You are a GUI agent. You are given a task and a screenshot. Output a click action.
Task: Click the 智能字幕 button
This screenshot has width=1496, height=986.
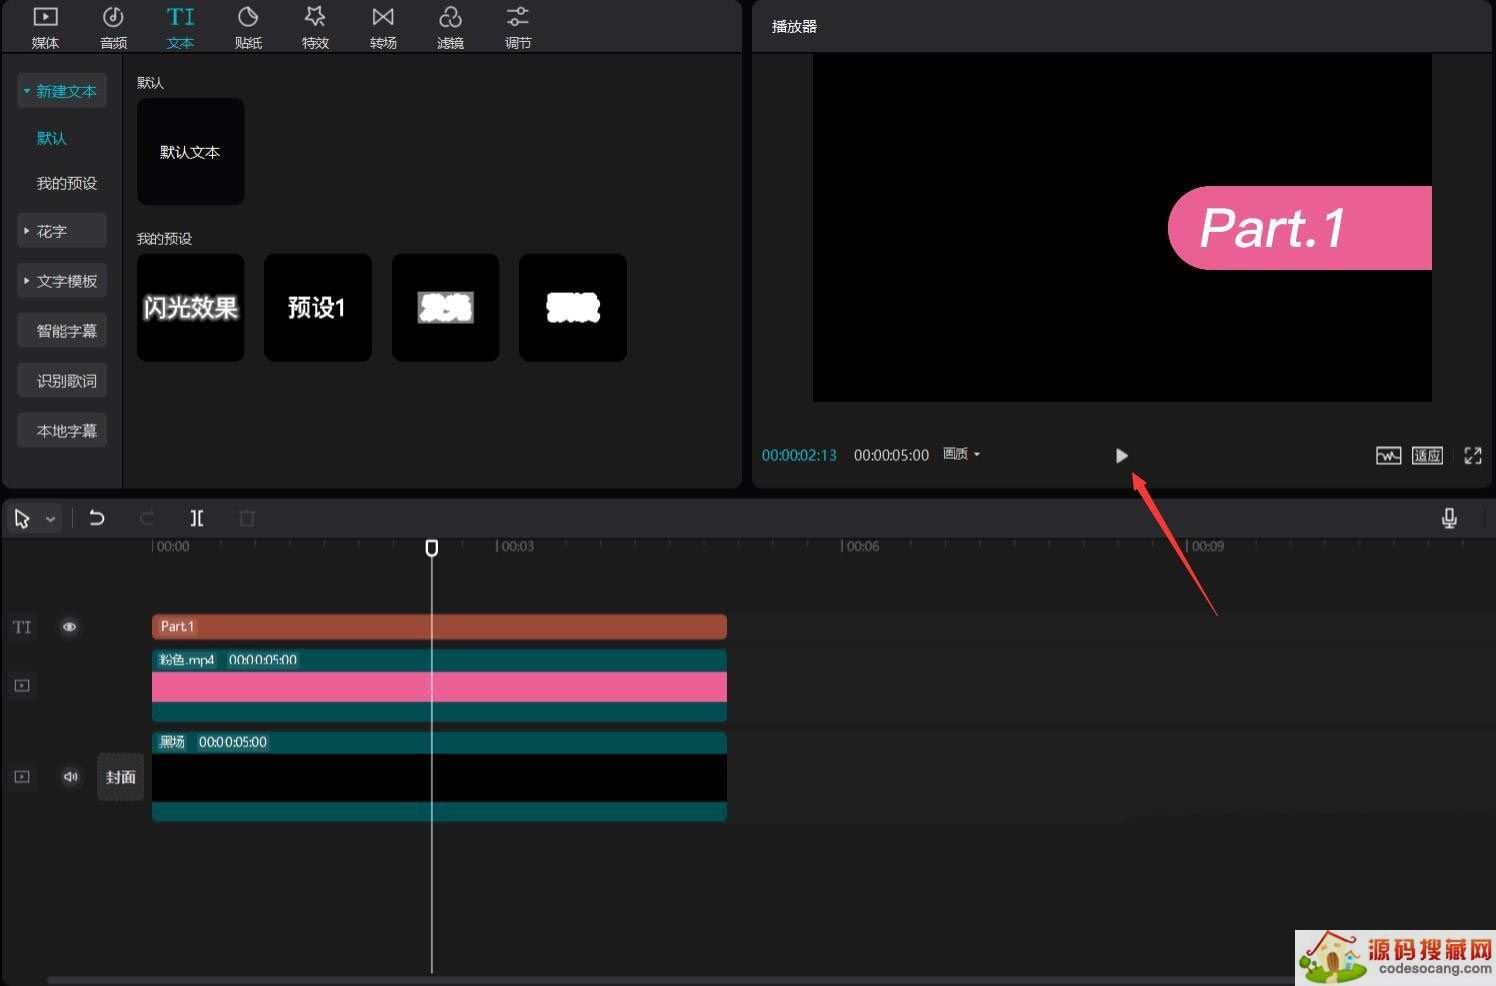tap(62, 331)
